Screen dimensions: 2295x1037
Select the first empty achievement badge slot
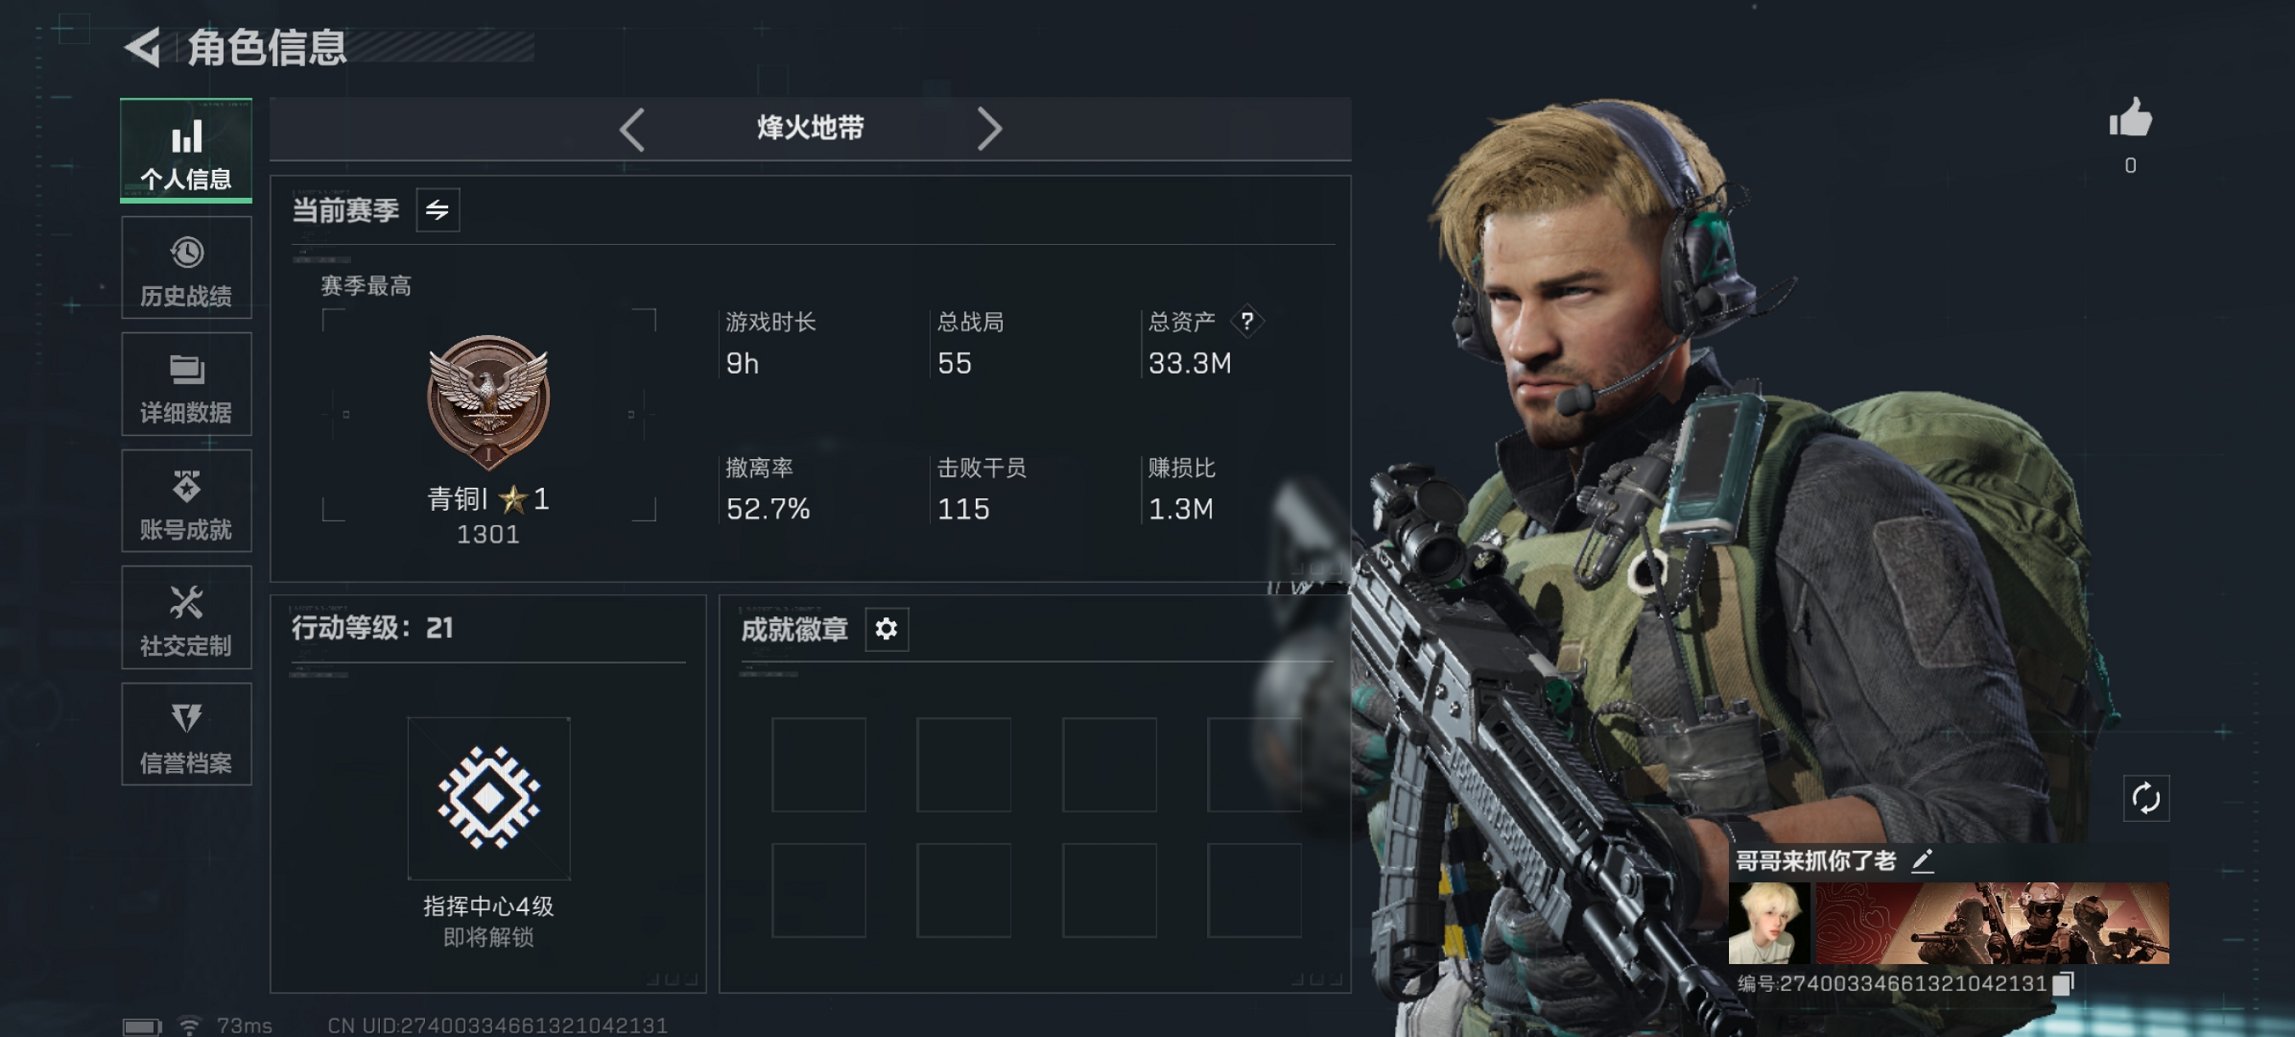818,764
